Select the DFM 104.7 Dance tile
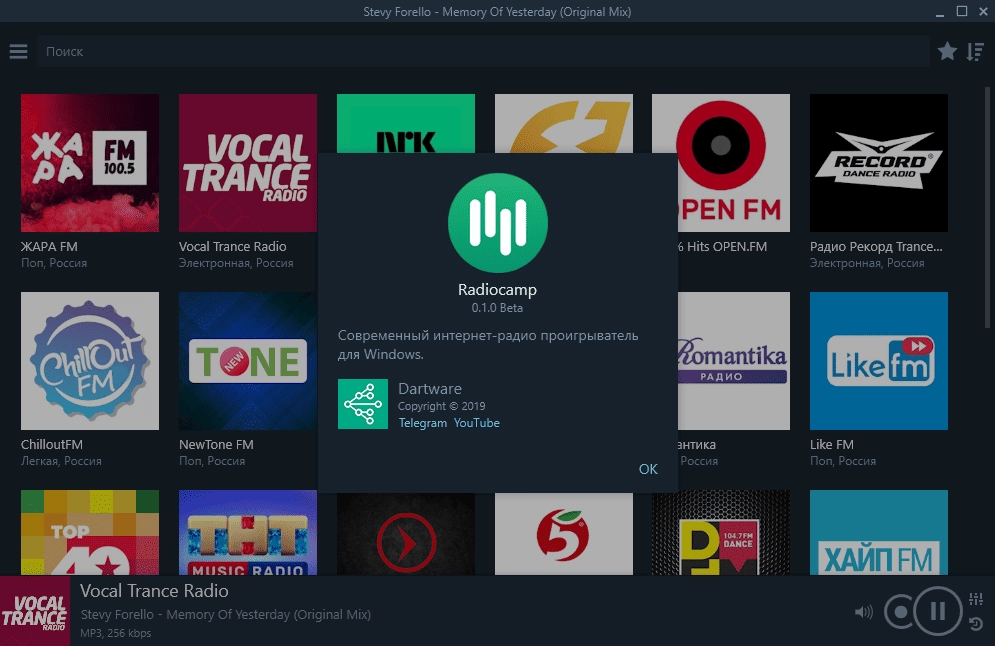This screenshot has height=646, width=995. 721,532
